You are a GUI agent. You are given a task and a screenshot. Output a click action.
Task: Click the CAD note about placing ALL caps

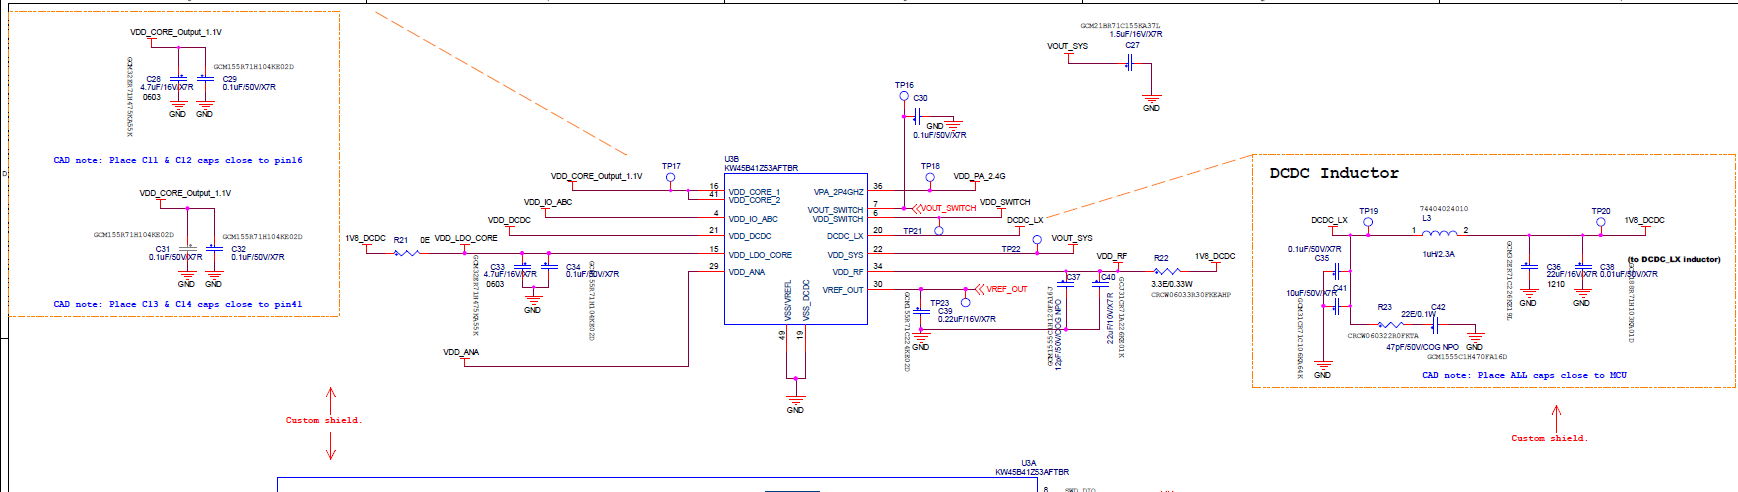click(x=1524, y=375)
